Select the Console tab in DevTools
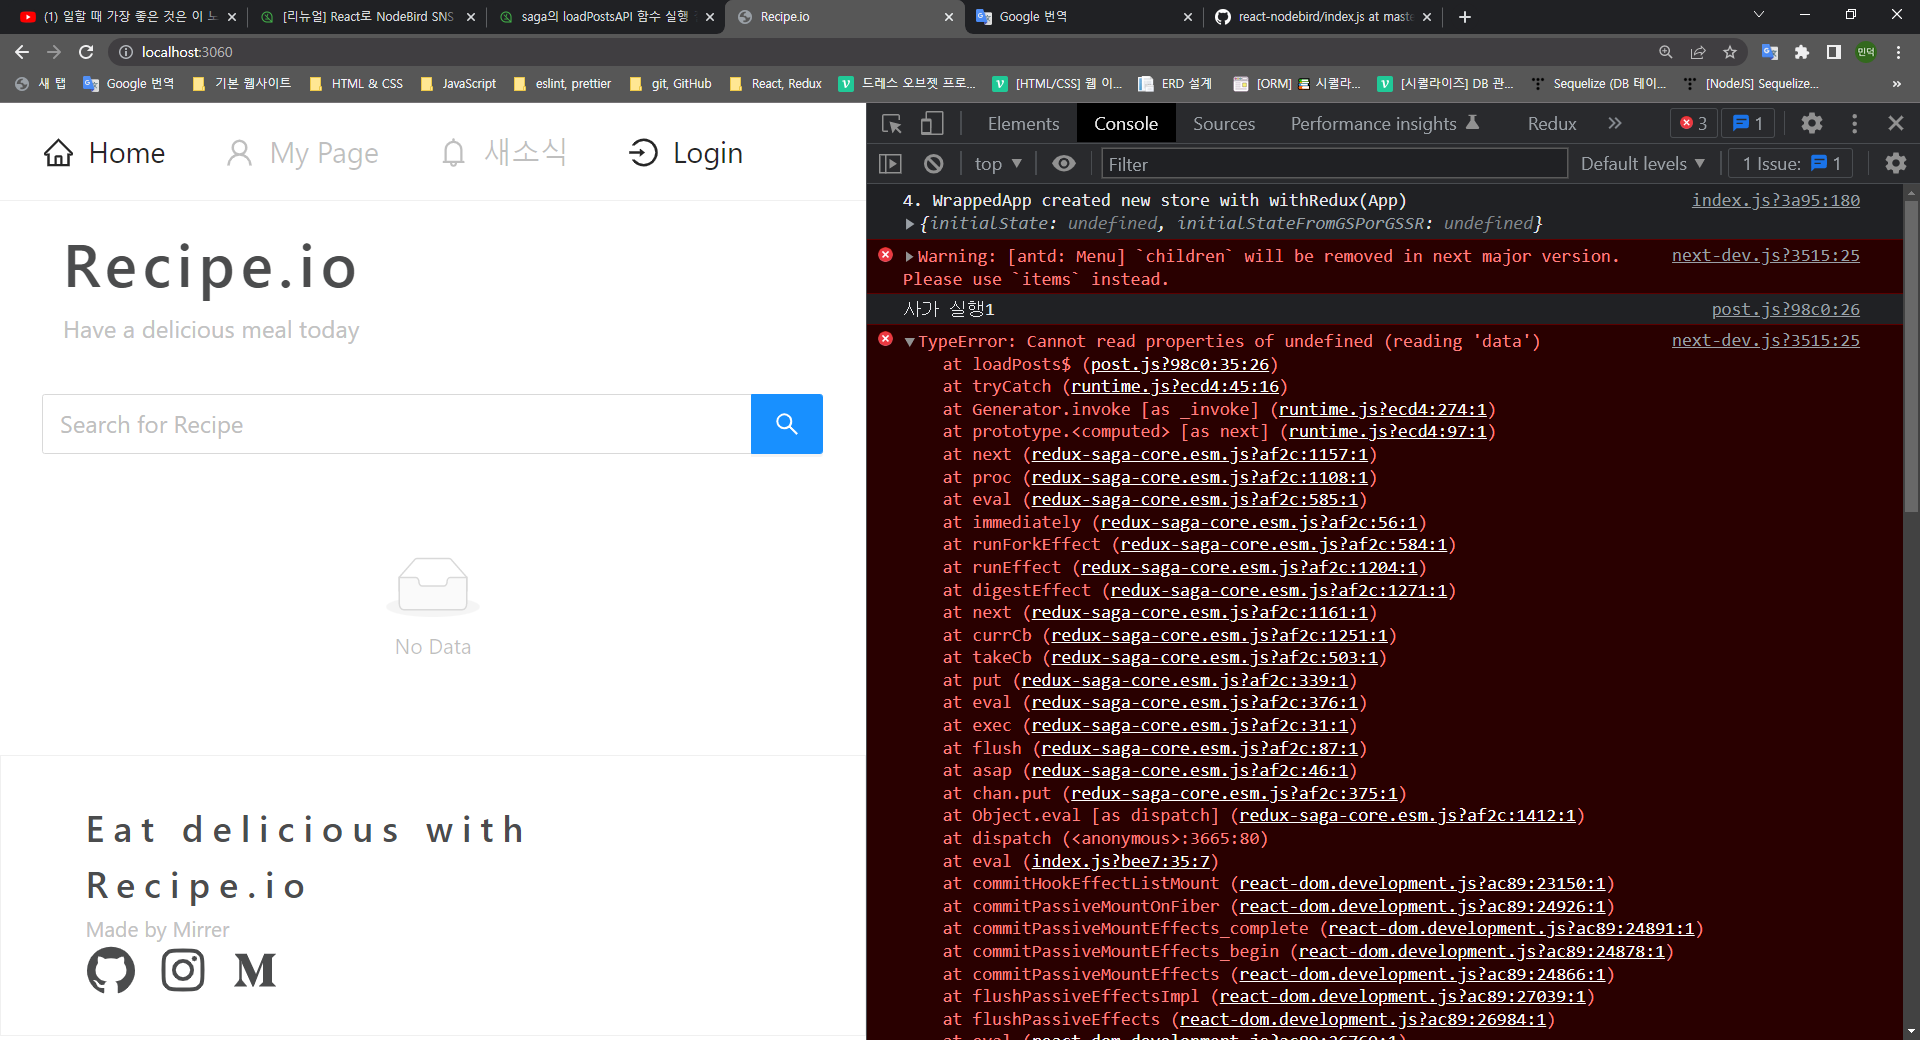 (1126, 123)
